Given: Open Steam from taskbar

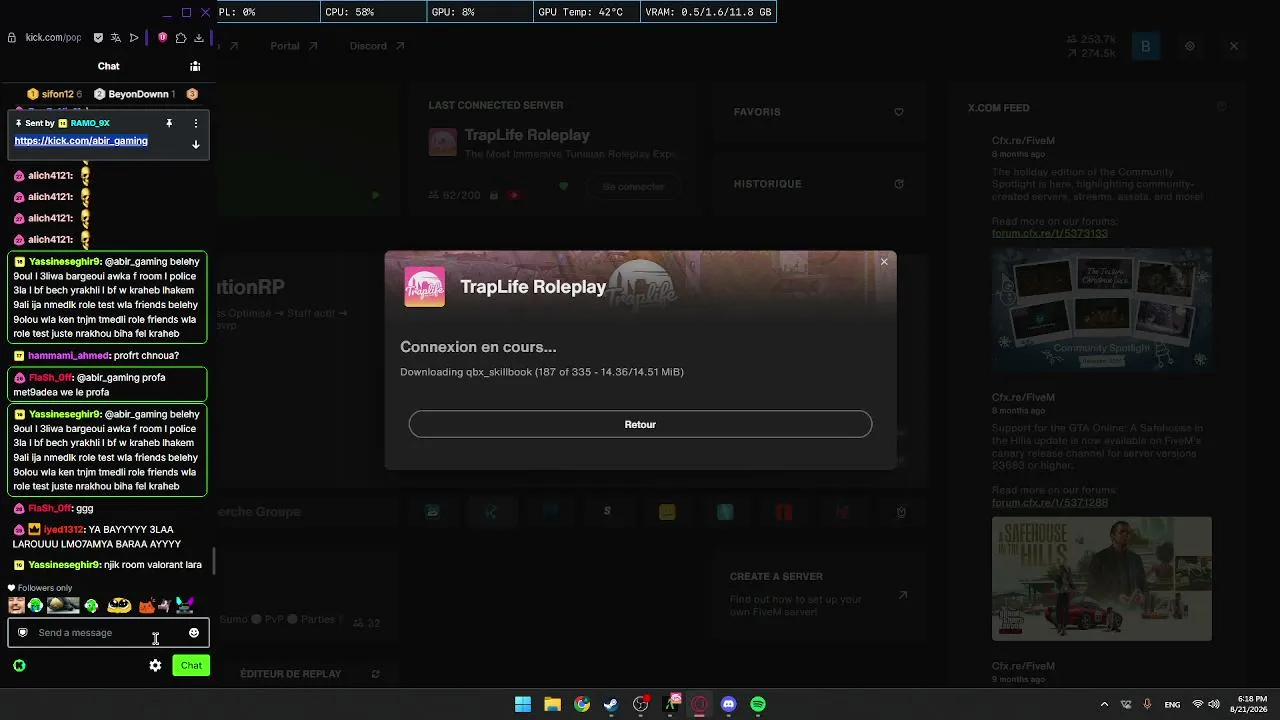Looking at the screenshot, I should [611, 704].
